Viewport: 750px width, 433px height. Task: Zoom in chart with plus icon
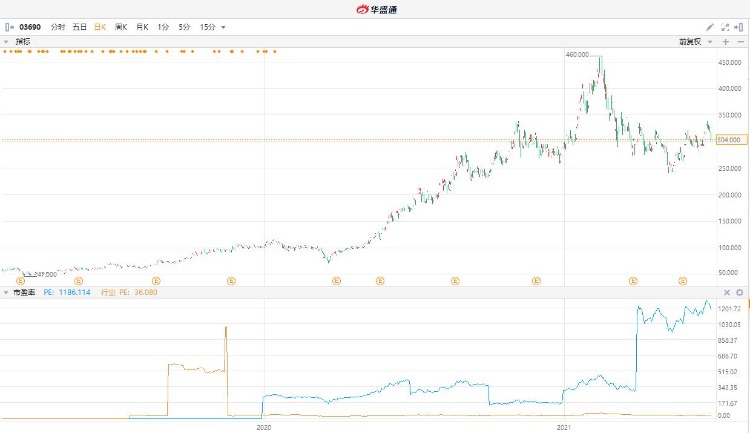(x=726, y=42)
